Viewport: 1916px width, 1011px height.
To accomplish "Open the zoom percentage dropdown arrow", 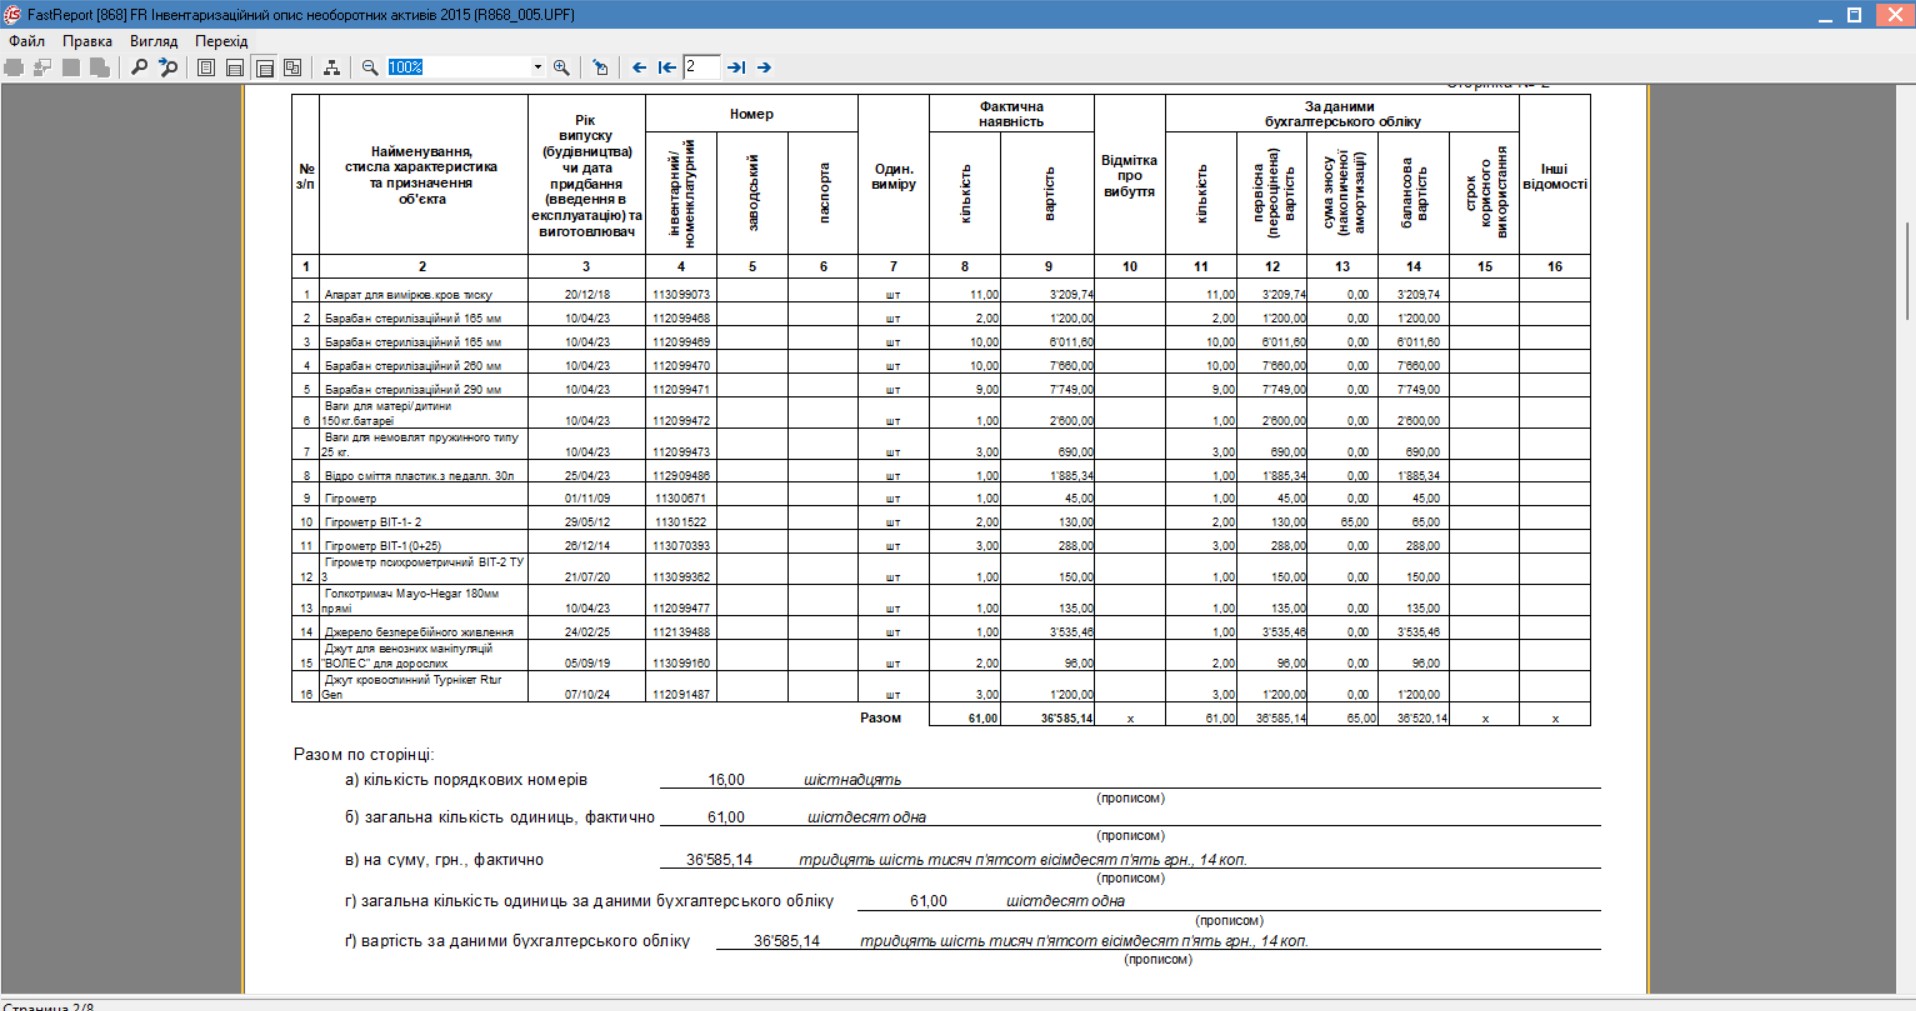I will [x=537, y=67].
